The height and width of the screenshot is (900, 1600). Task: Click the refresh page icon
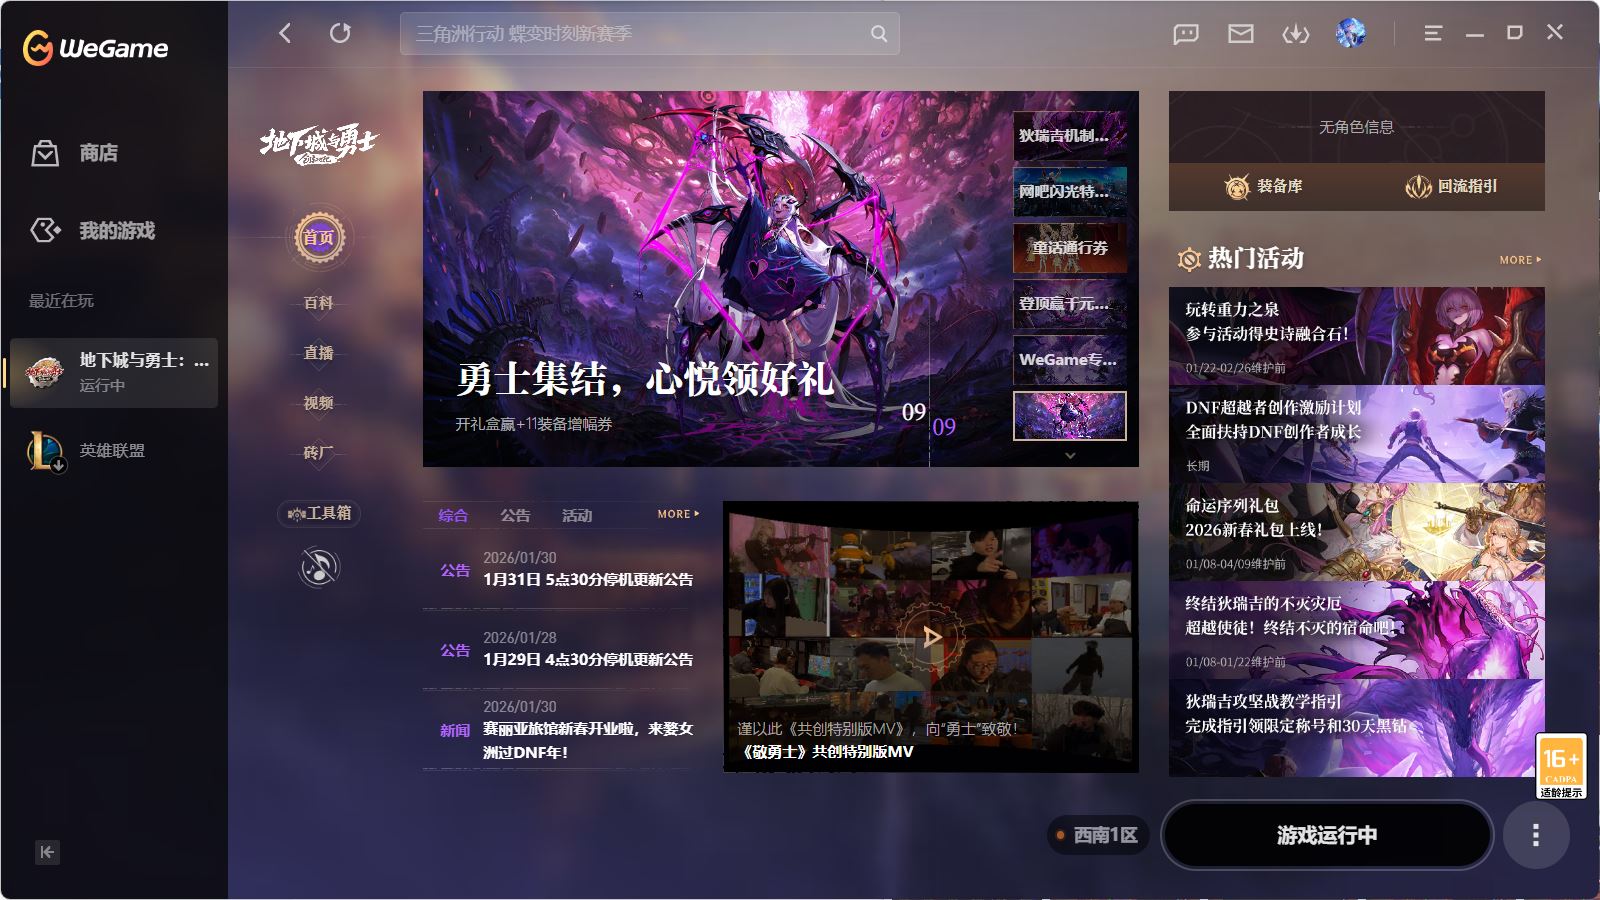coord(340,33)
